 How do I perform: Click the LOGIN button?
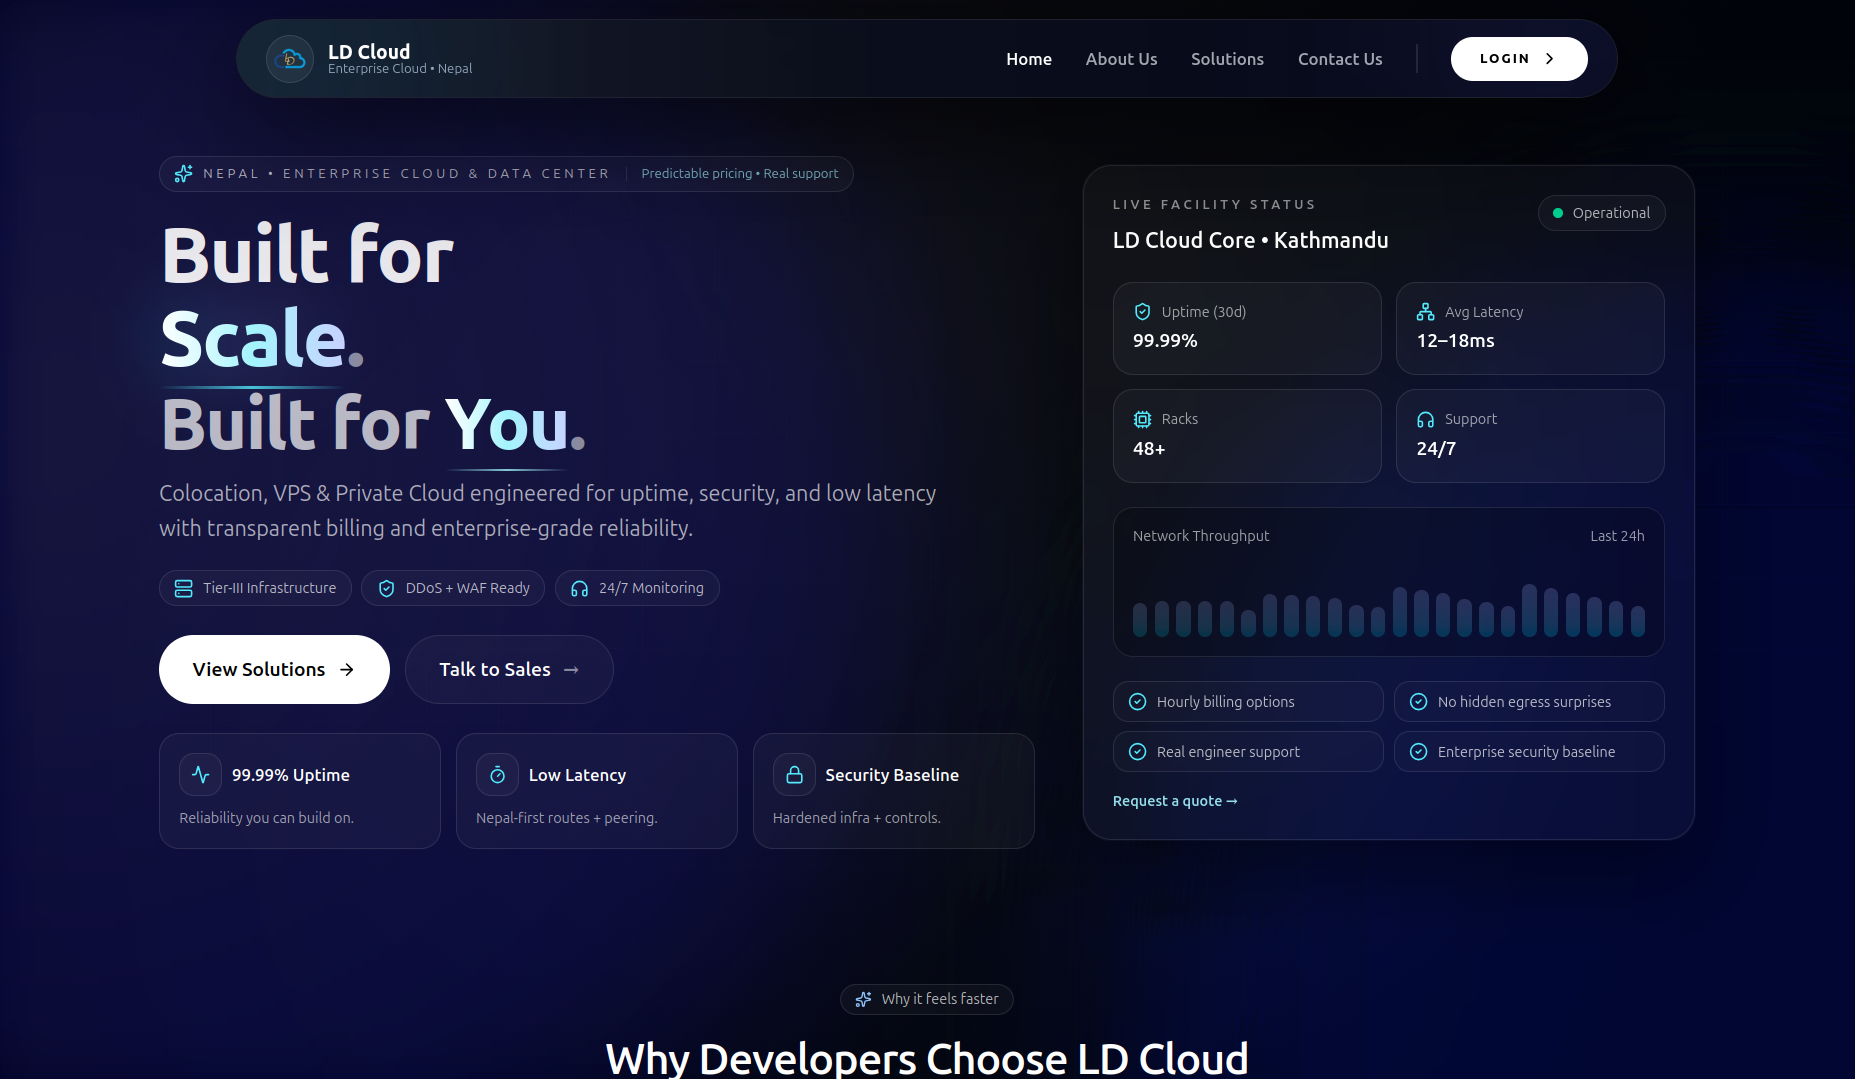point(1519,59)
